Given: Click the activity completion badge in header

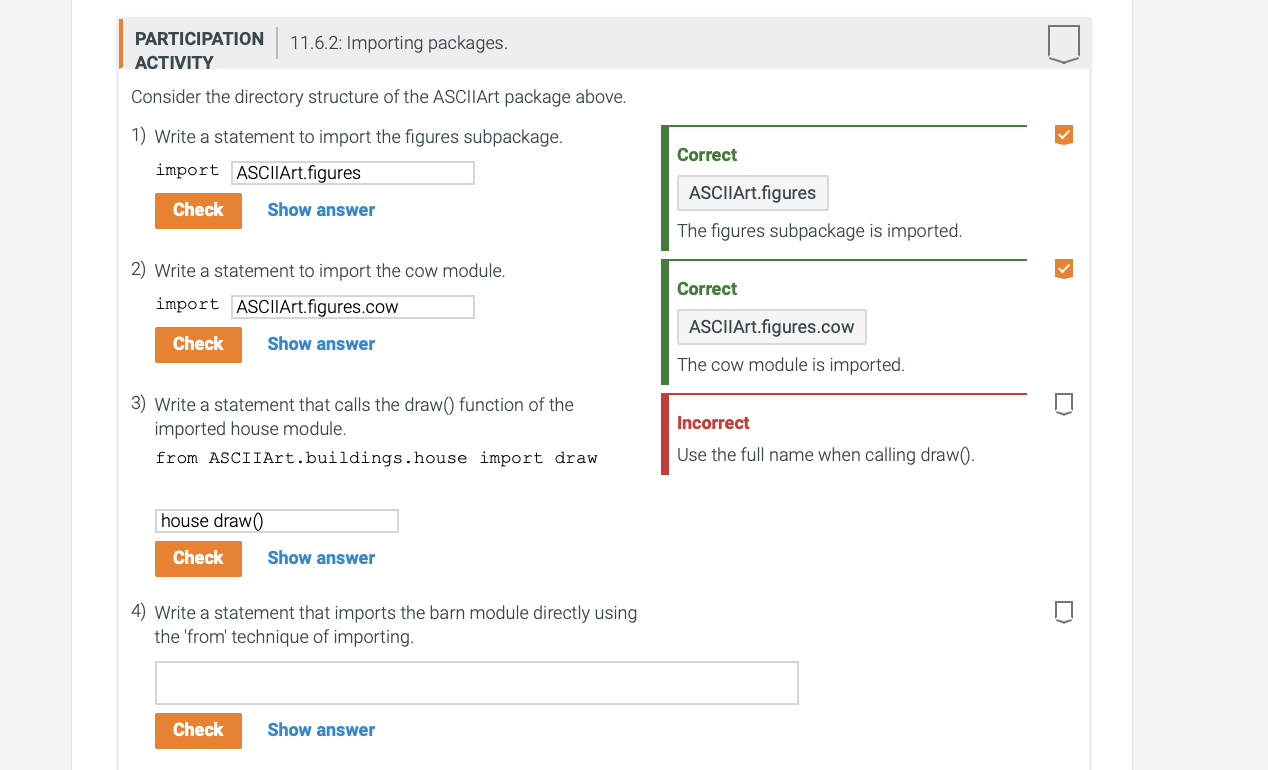Looking at the screenshot, I should click(1063, 44).
